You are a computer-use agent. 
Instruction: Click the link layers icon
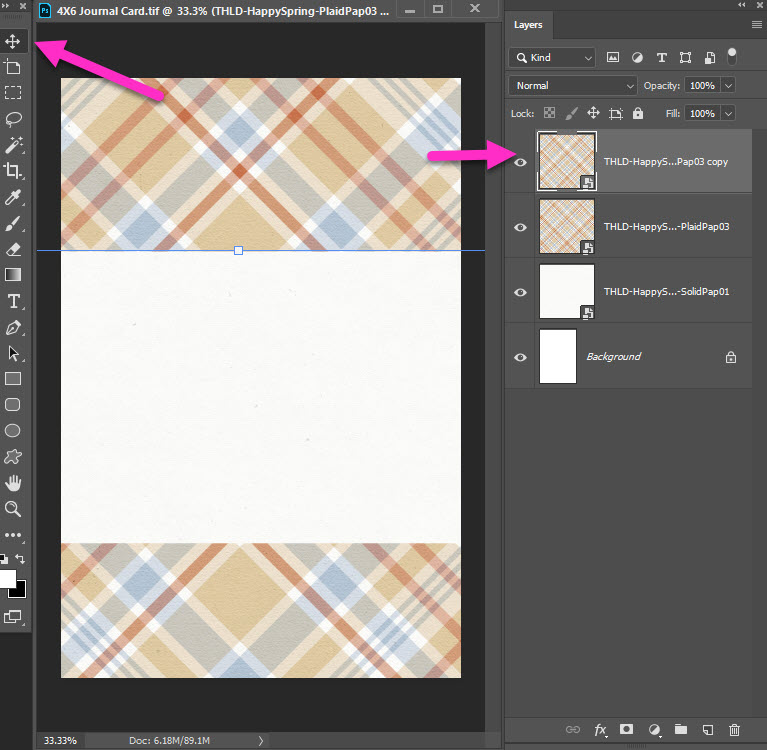[x=572, y=729]
